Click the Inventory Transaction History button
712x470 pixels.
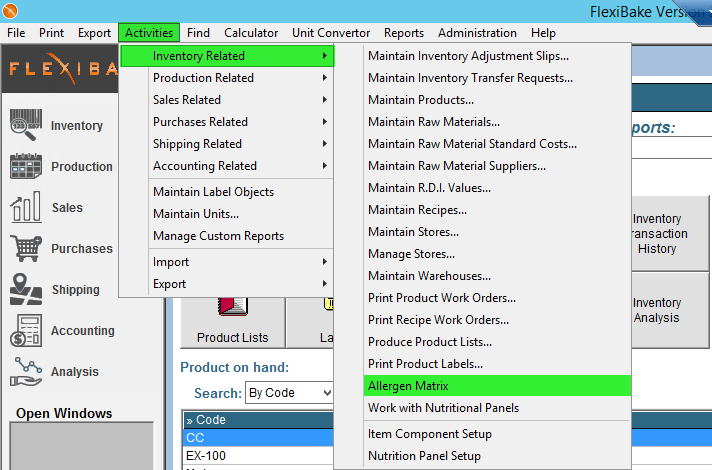click(x=671, y=233)
